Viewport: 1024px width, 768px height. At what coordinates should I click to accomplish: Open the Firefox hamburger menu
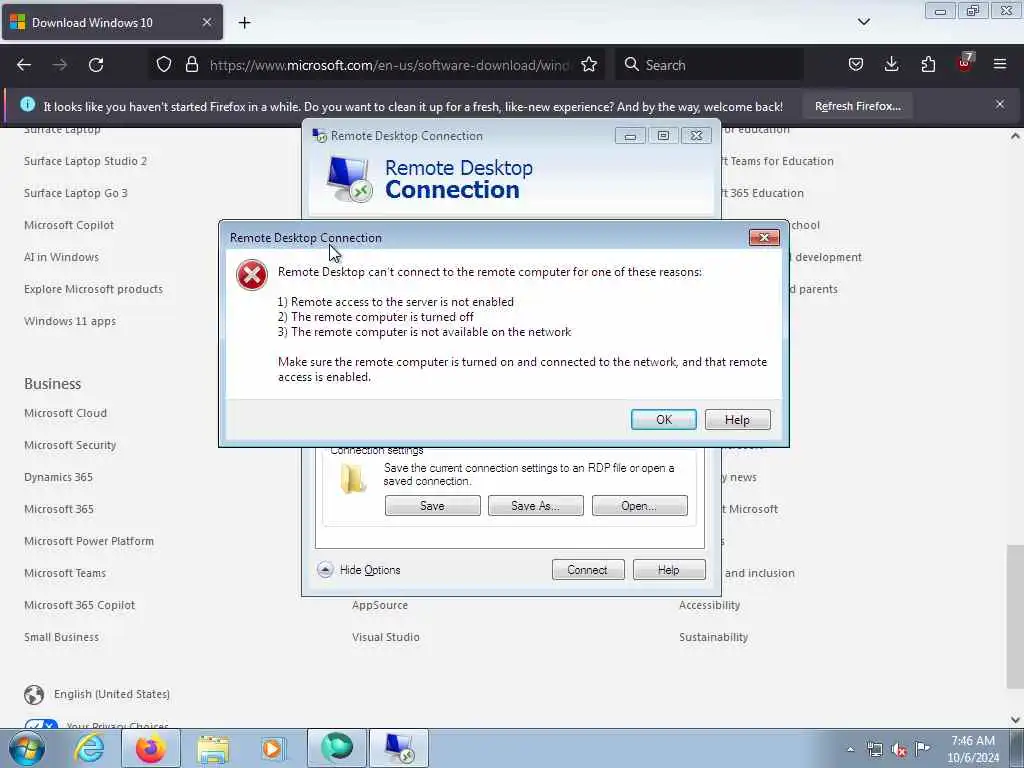pyautogui.click(x=1000, y=65)
